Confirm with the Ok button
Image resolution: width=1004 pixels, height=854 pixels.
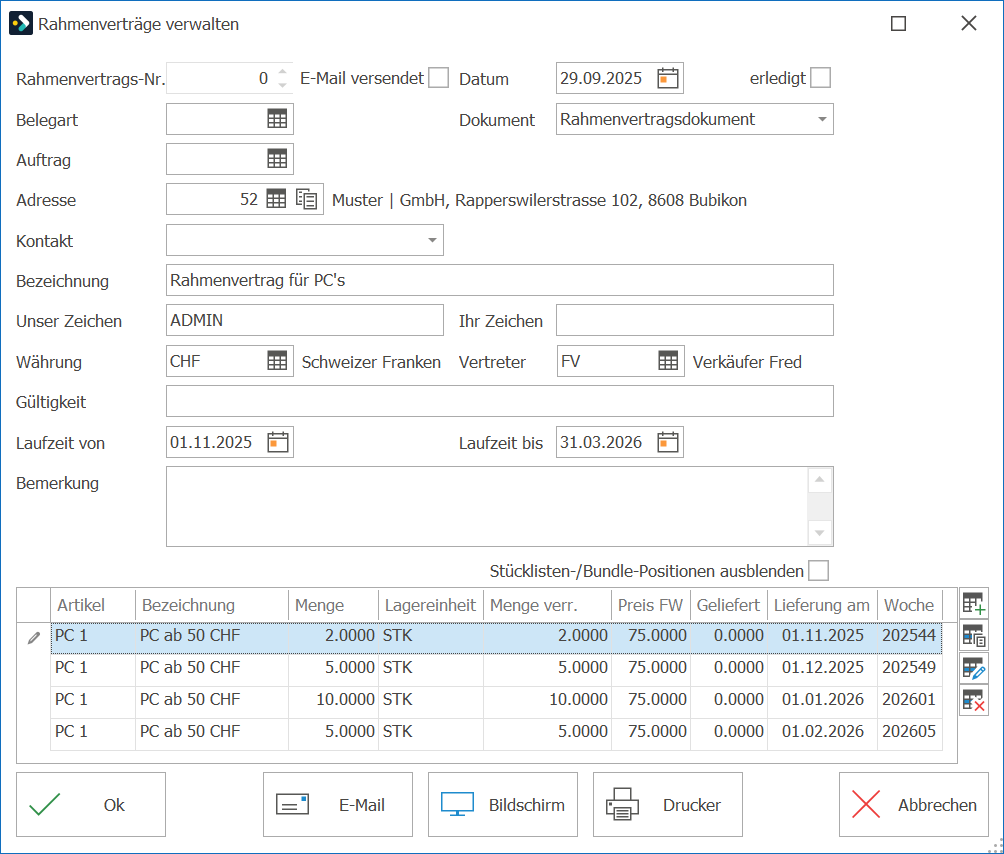tap(91, 805)
